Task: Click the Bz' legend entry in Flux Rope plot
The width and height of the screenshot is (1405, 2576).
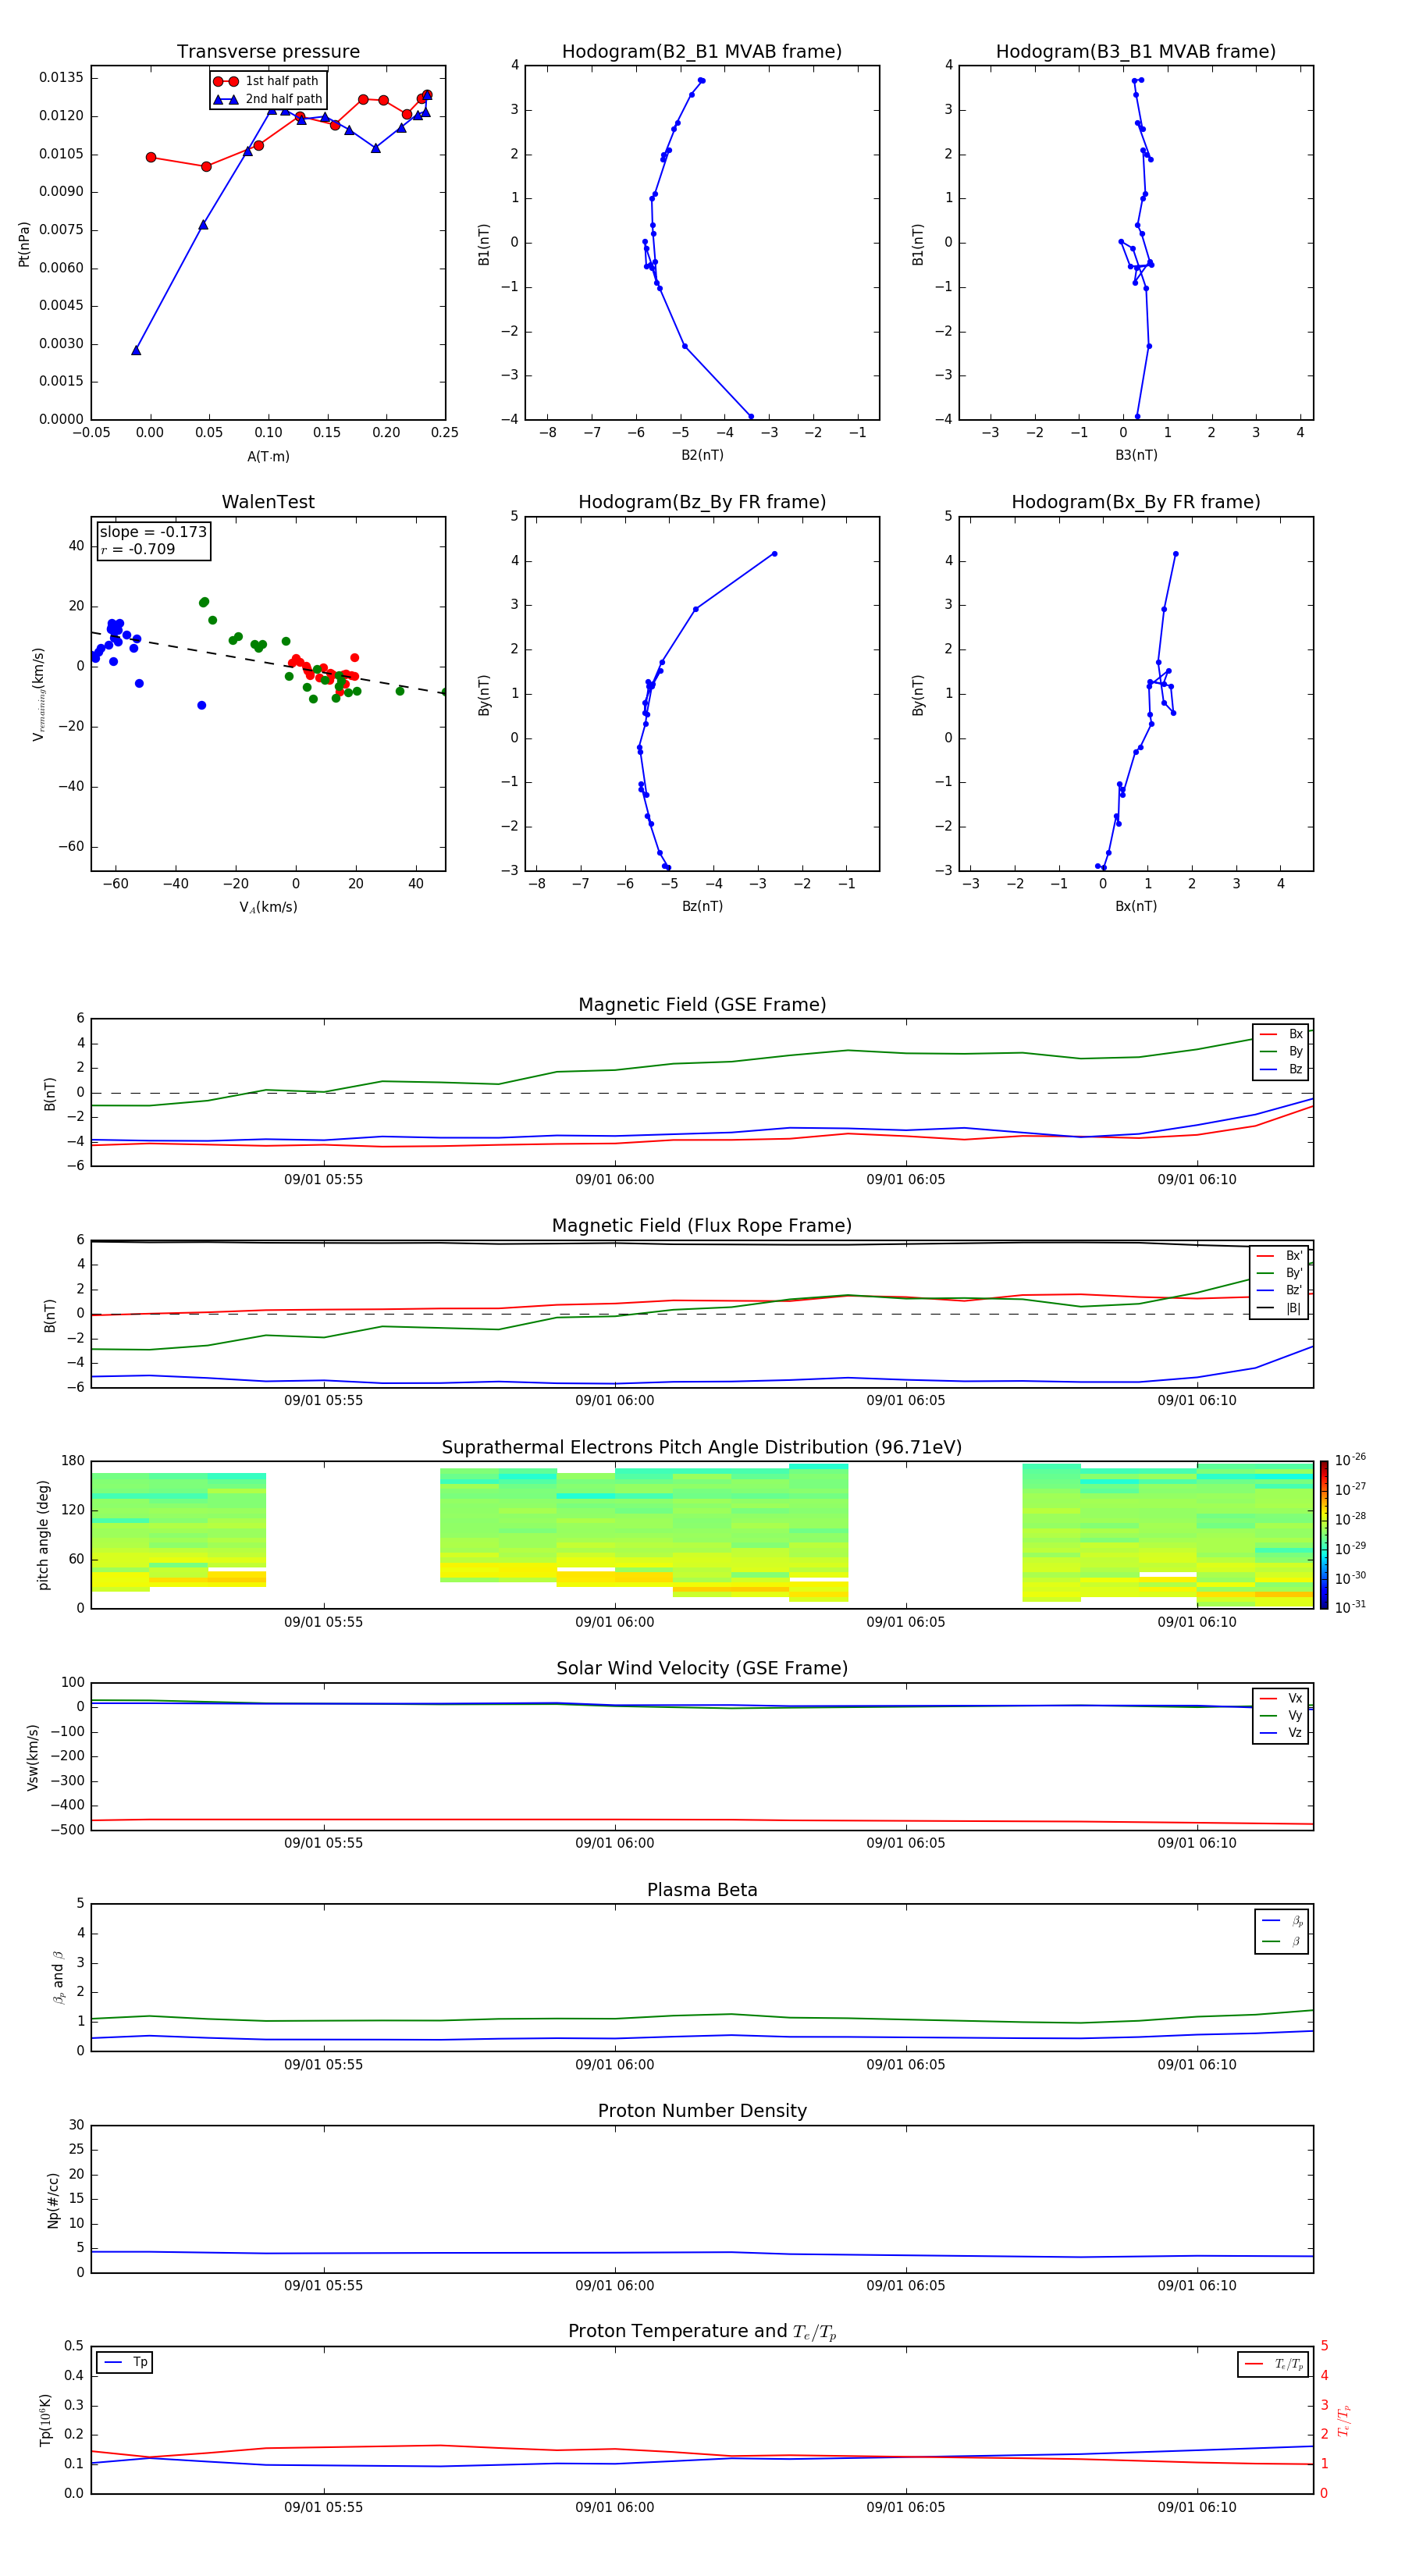Action: 1280,1290
